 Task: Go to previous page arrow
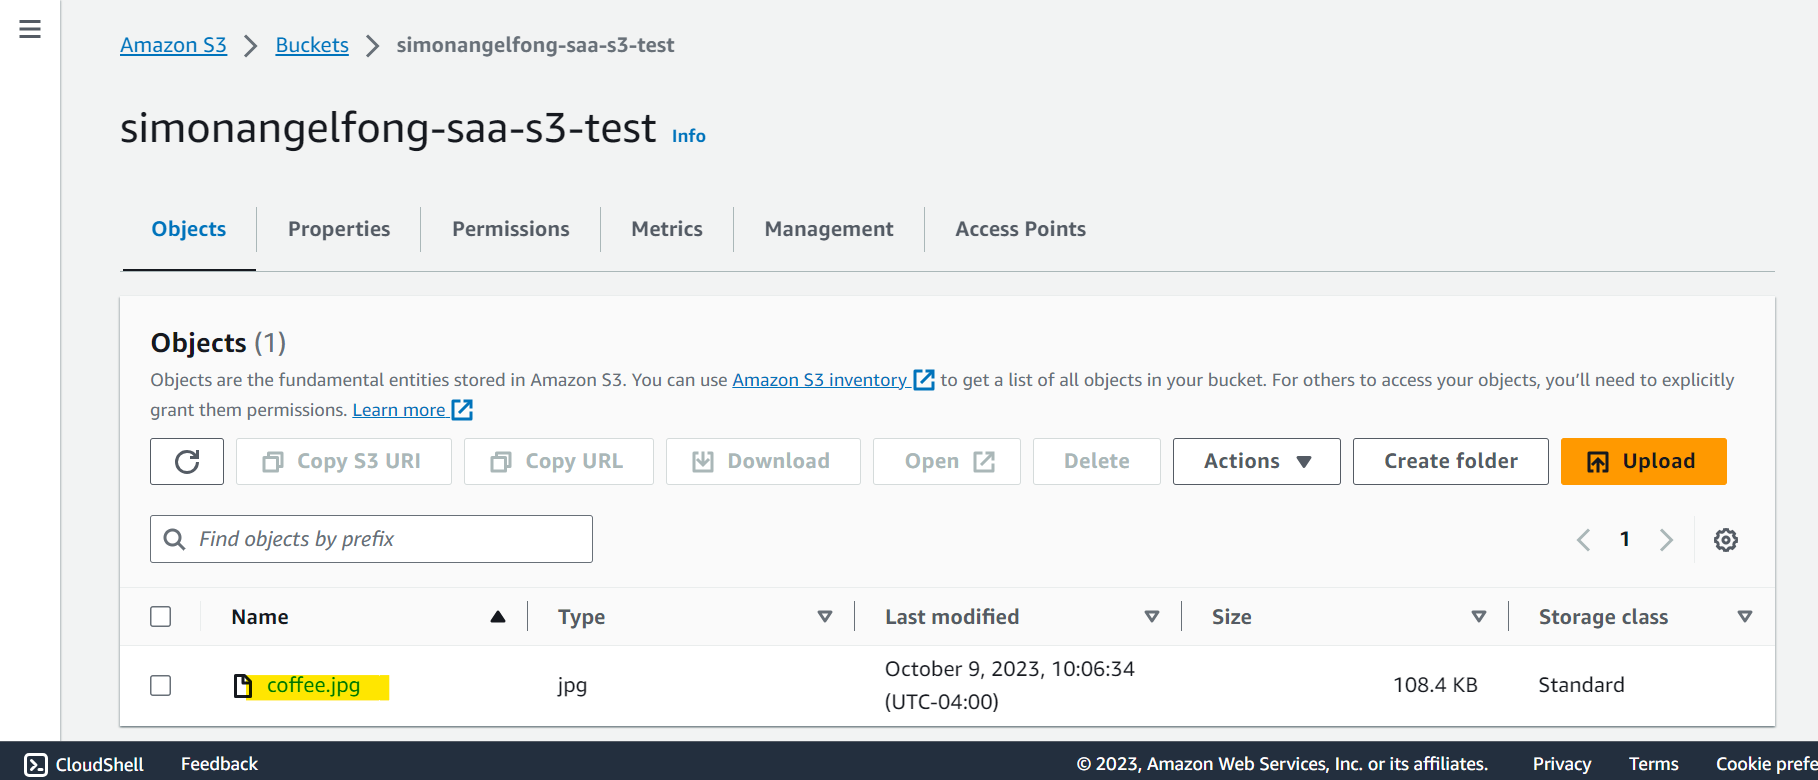[1584, 540]
